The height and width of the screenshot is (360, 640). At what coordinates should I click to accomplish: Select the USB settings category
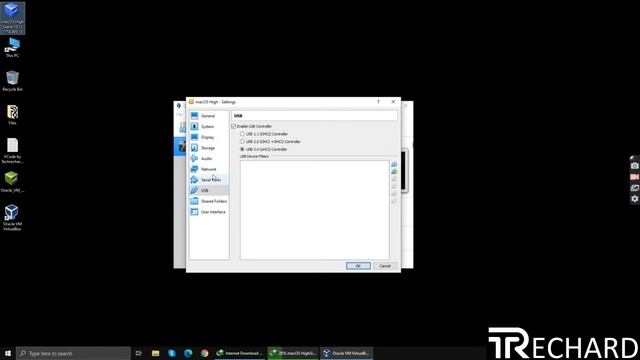coord(209,190)
